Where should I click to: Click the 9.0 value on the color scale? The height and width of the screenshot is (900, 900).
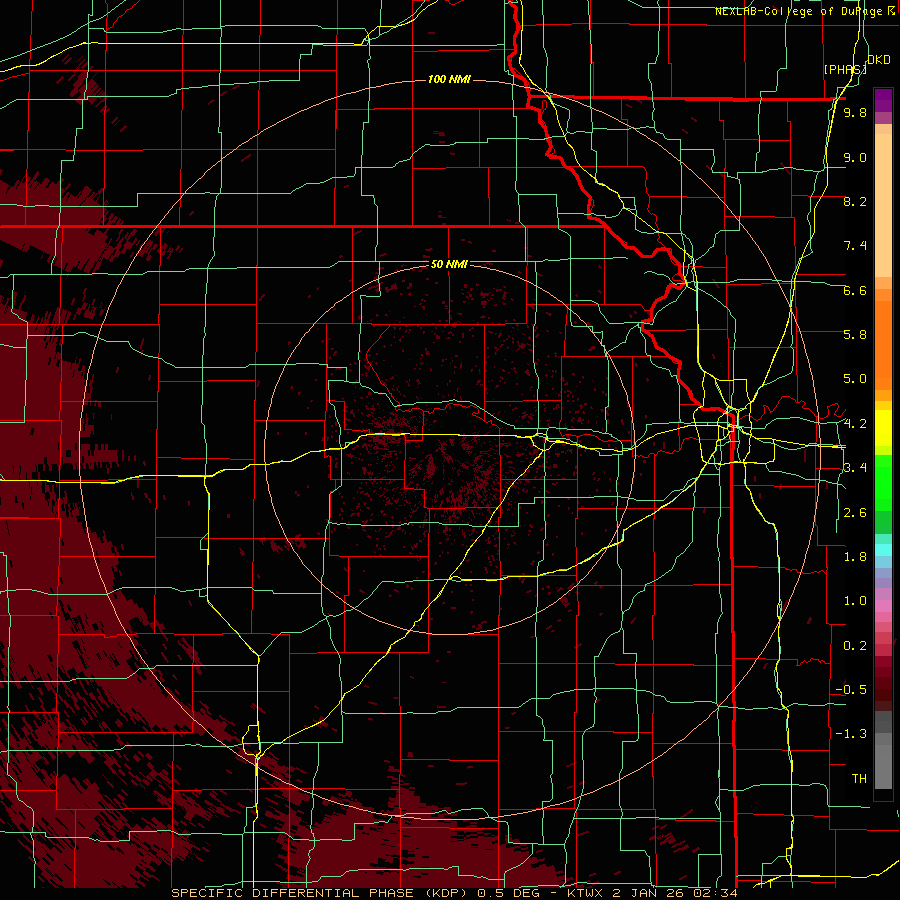[855, 157]
